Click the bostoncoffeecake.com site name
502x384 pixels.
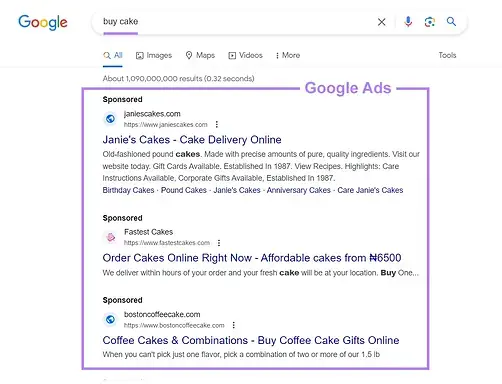tap(162, 314)
